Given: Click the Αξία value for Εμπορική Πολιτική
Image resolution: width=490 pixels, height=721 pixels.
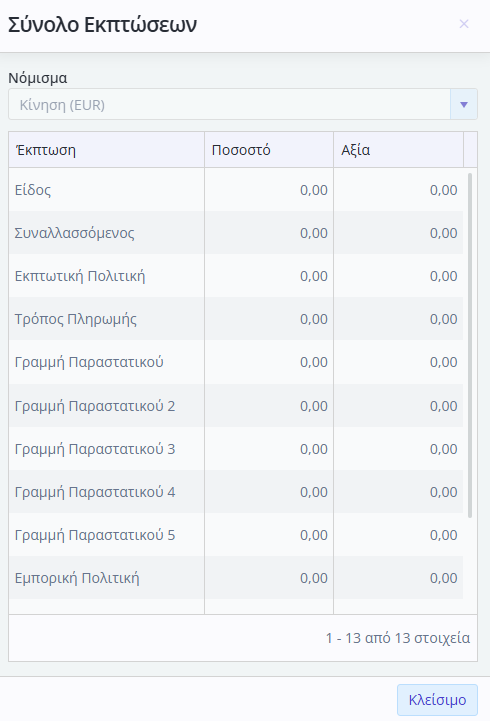Looking at the screenshot, I should 444,578.
